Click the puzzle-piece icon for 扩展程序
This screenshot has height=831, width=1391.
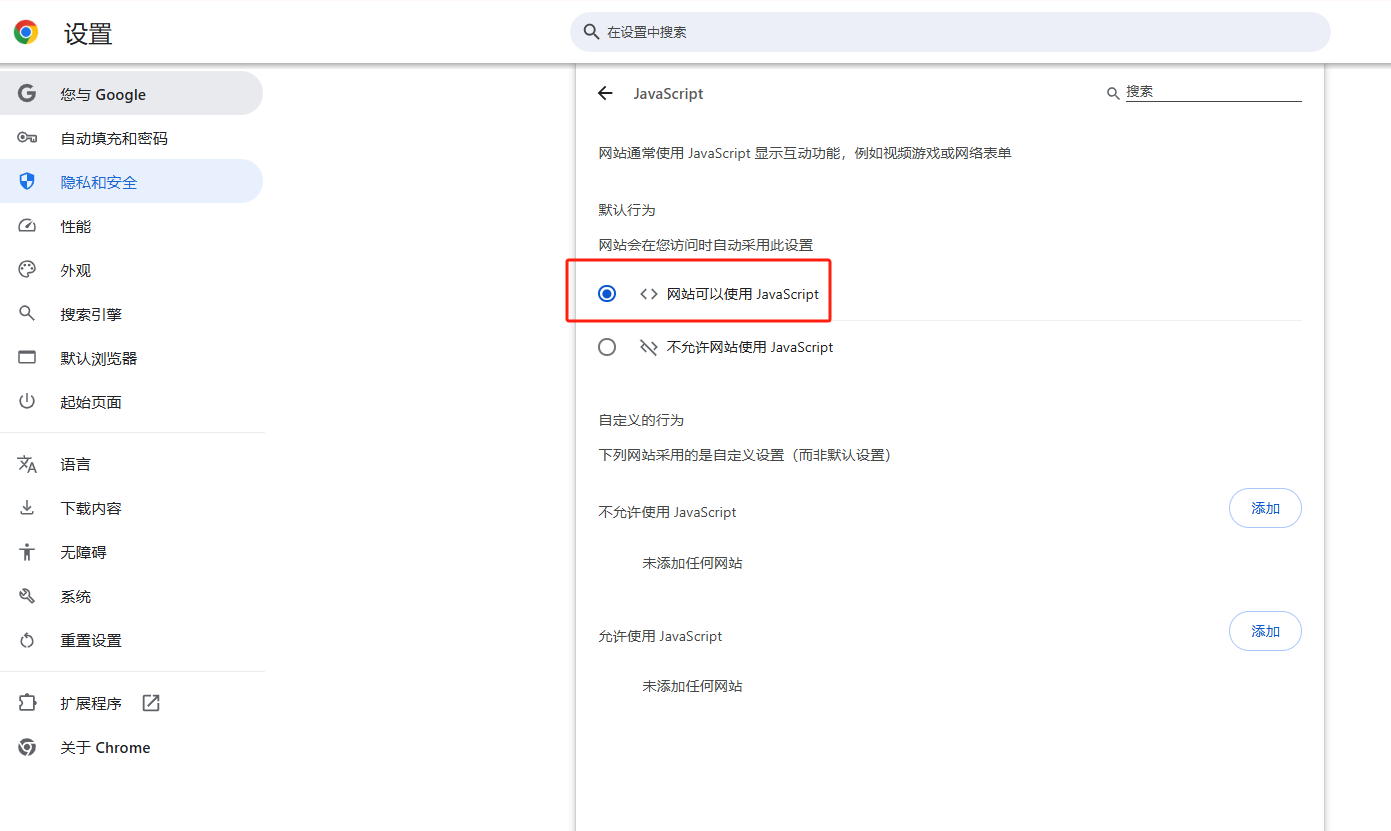(27, 703)
